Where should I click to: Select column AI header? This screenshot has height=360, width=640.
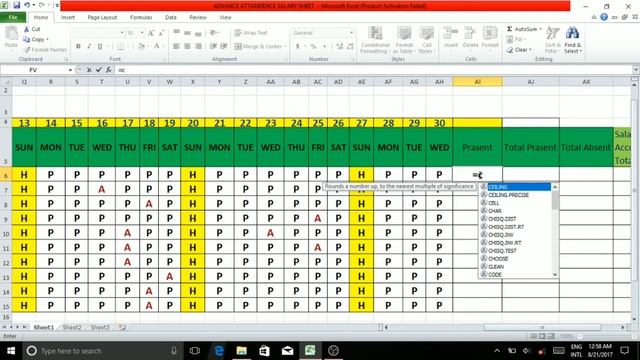[x=477, y=82]
